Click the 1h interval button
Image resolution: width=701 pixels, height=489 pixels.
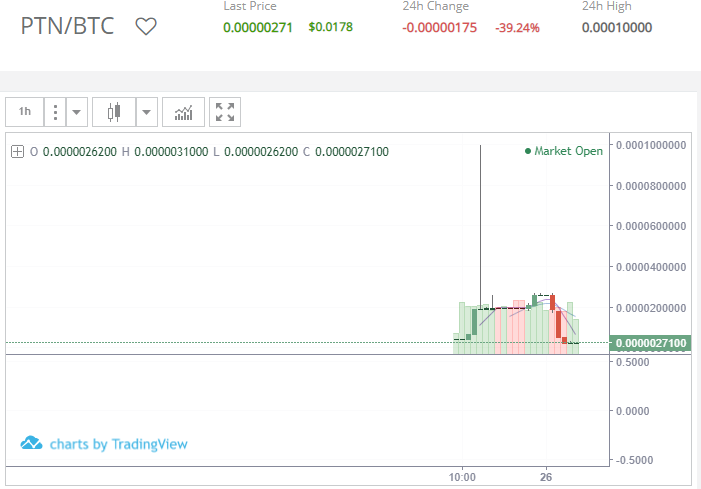25,112
